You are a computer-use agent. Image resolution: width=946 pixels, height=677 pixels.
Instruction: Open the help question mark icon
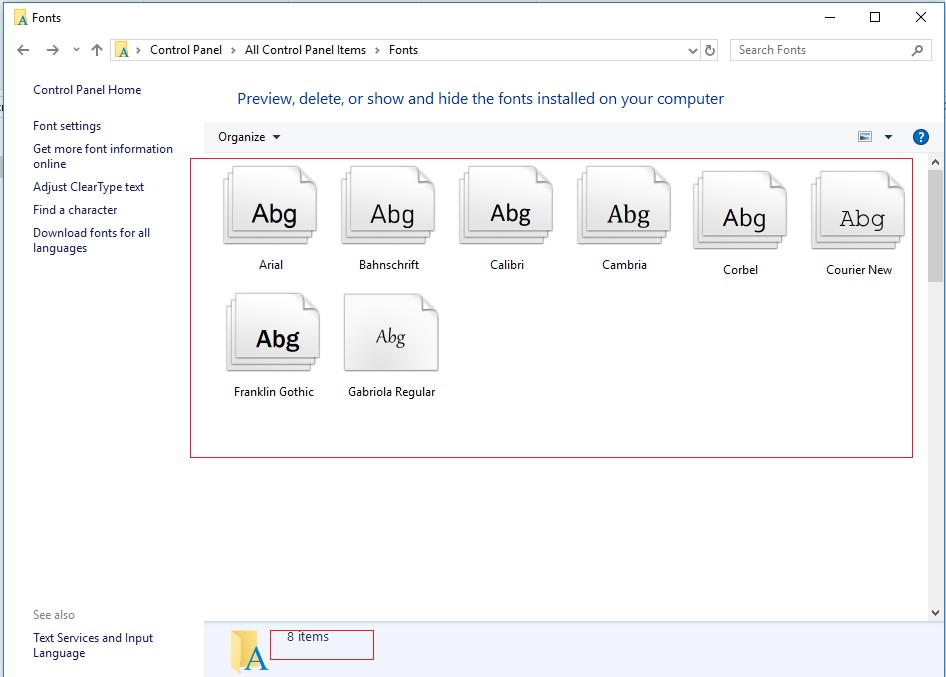pyautogui.click(x=921, y=137)
